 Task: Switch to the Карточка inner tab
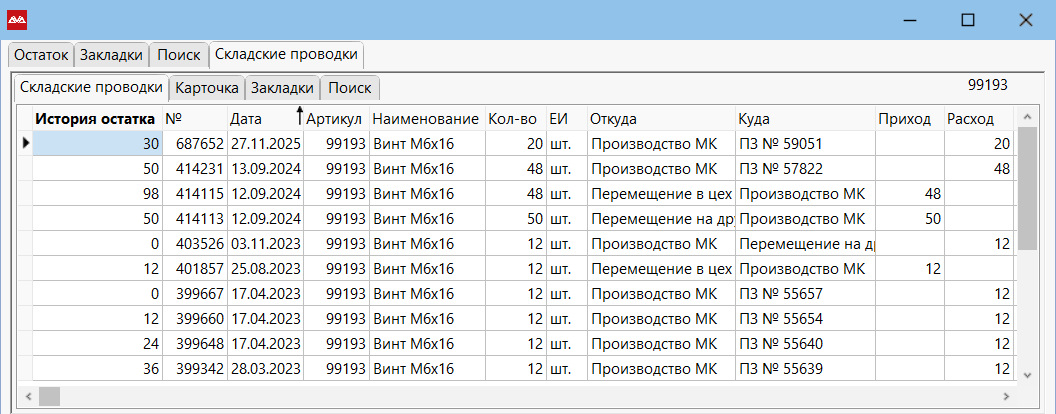click(x=207, y=88)
